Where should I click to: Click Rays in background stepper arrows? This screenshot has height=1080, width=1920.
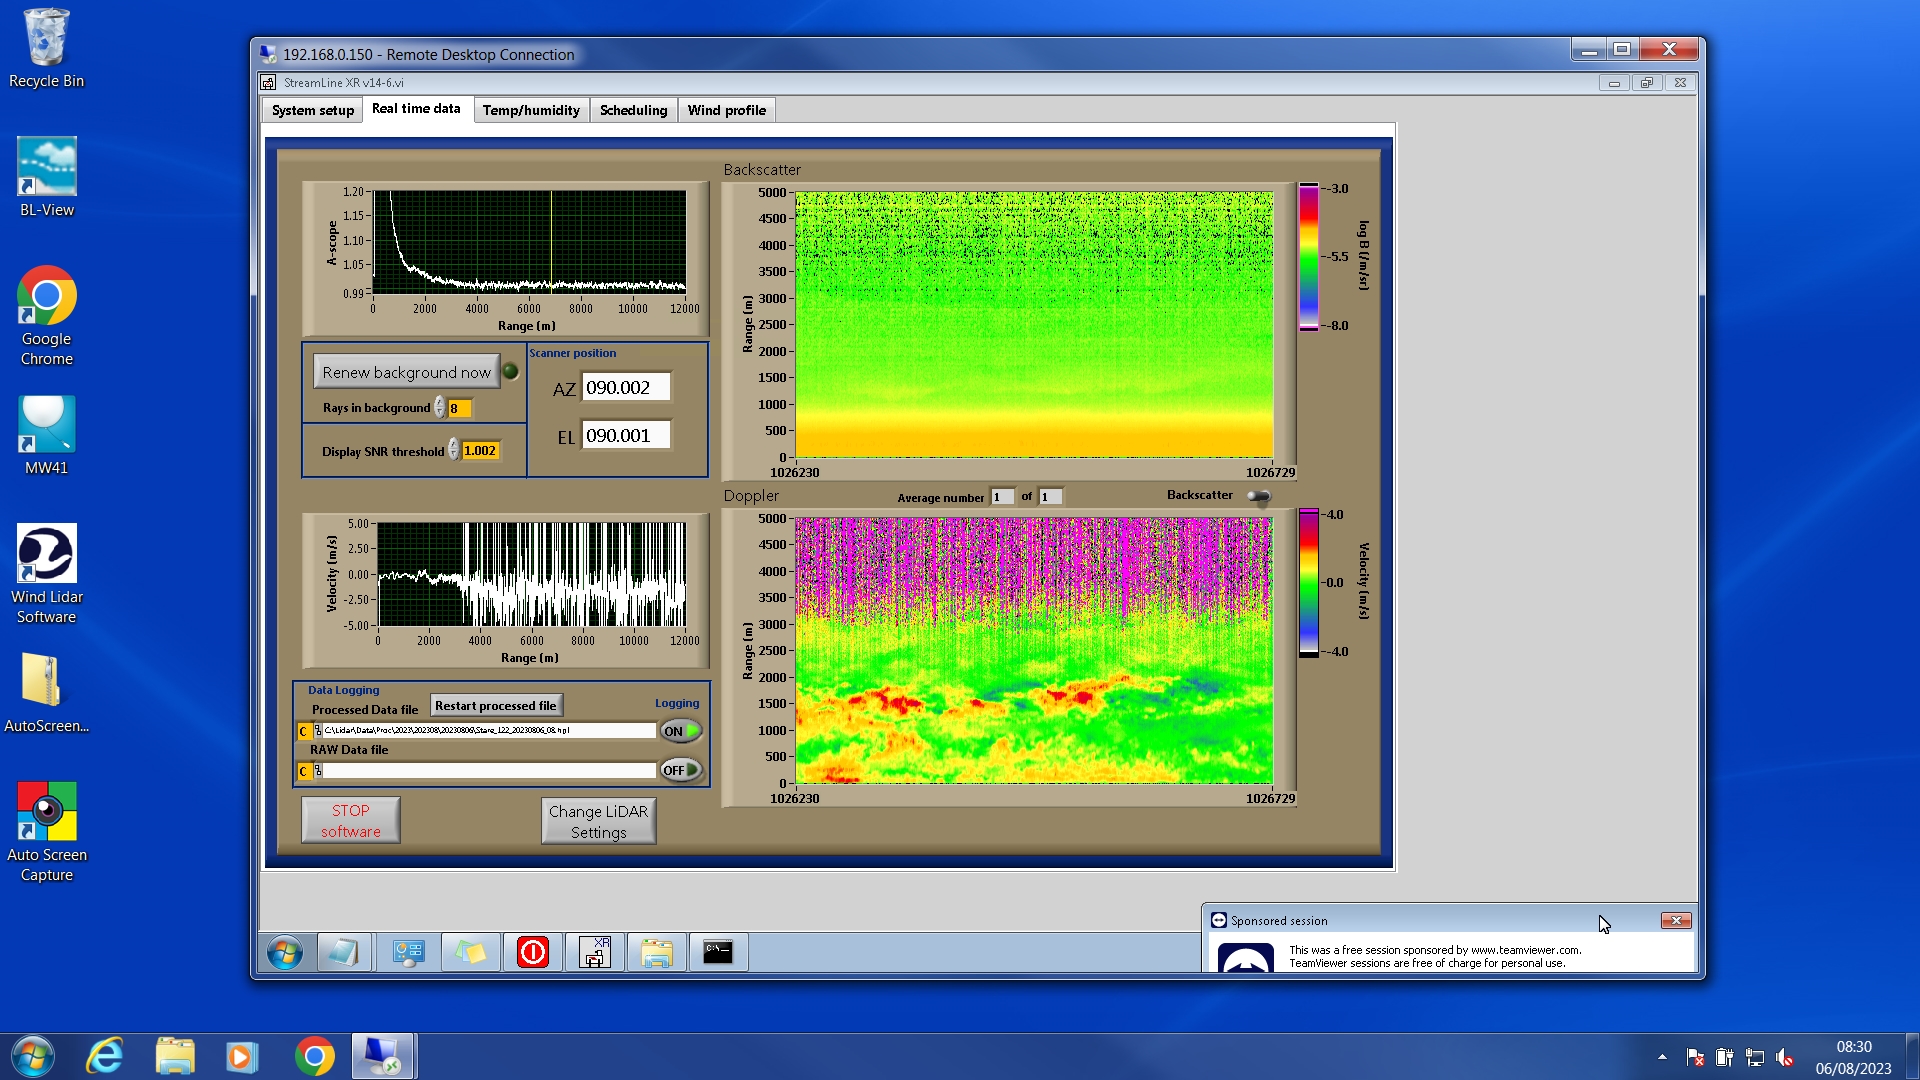pos(440,408)
